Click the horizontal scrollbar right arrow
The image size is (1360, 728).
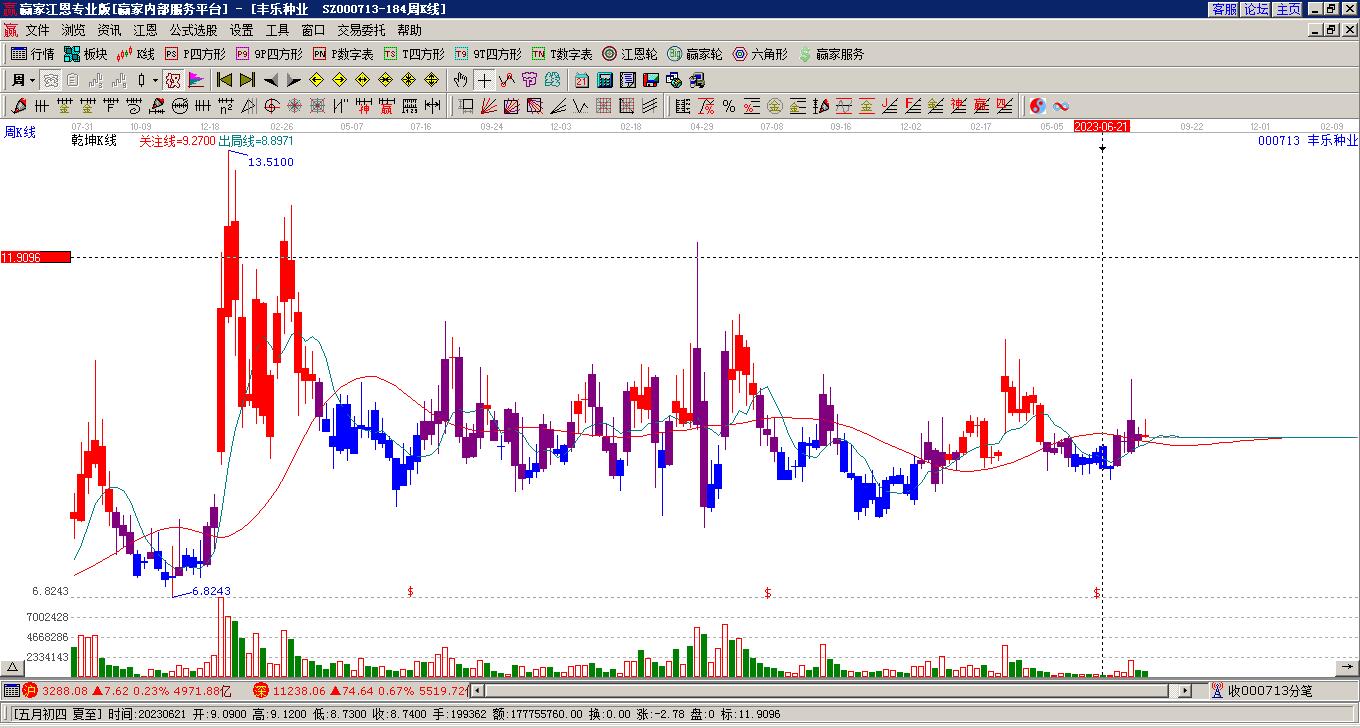1186,690
